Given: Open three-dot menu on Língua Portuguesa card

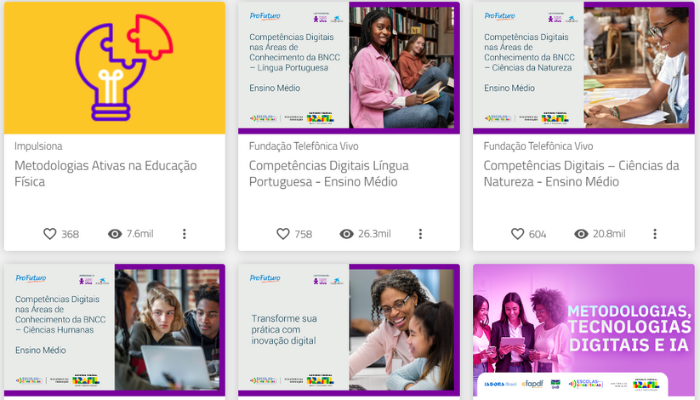Looking at the screenshot, I should 420,234.
